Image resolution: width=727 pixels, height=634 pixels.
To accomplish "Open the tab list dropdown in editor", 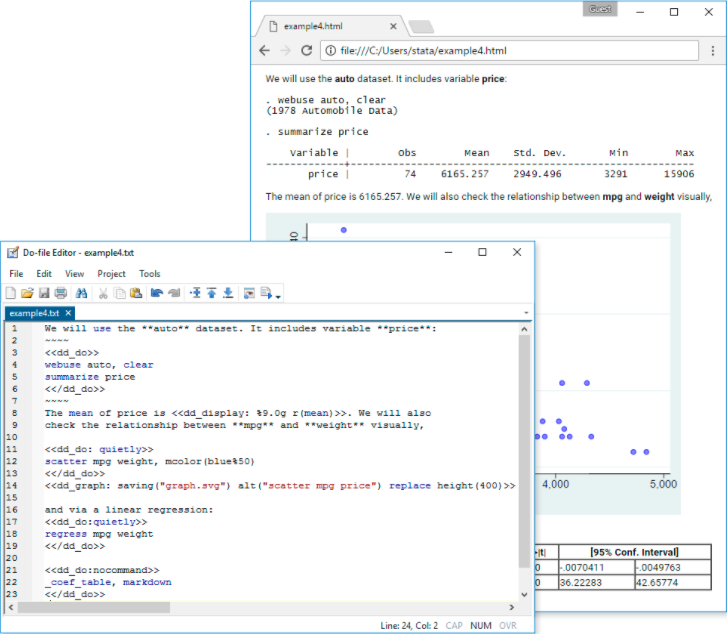I will [526, 313].
